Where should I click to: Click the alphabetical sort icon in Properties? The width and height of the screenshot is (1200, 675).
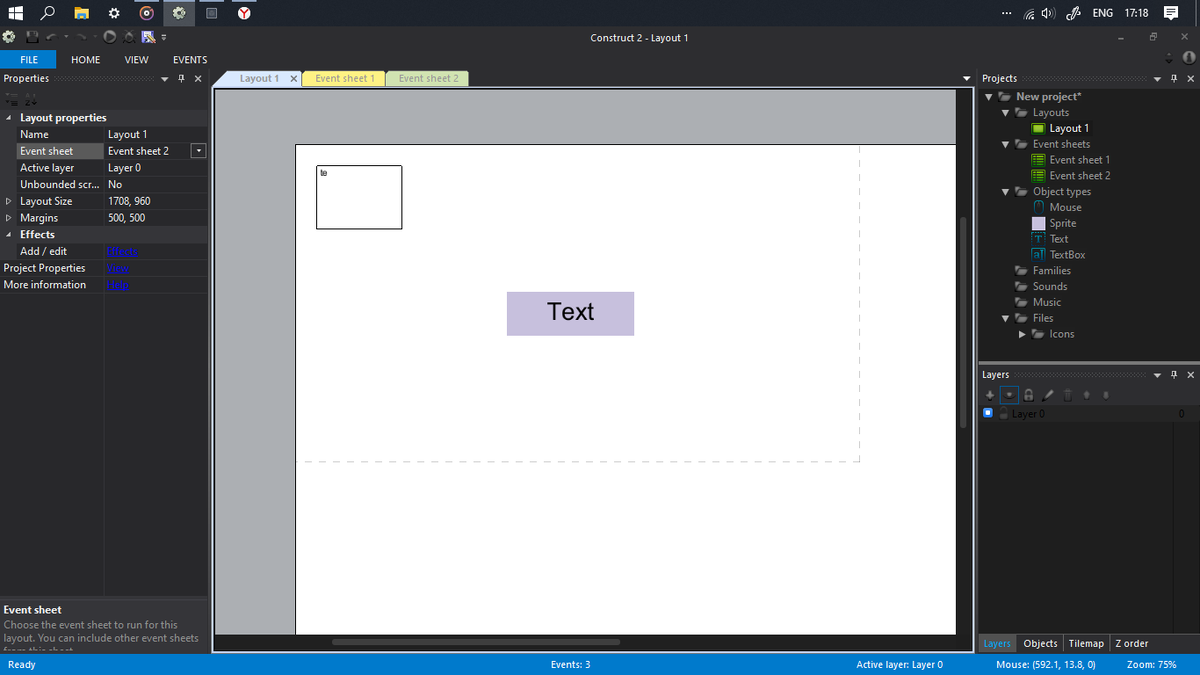[30, 99]
